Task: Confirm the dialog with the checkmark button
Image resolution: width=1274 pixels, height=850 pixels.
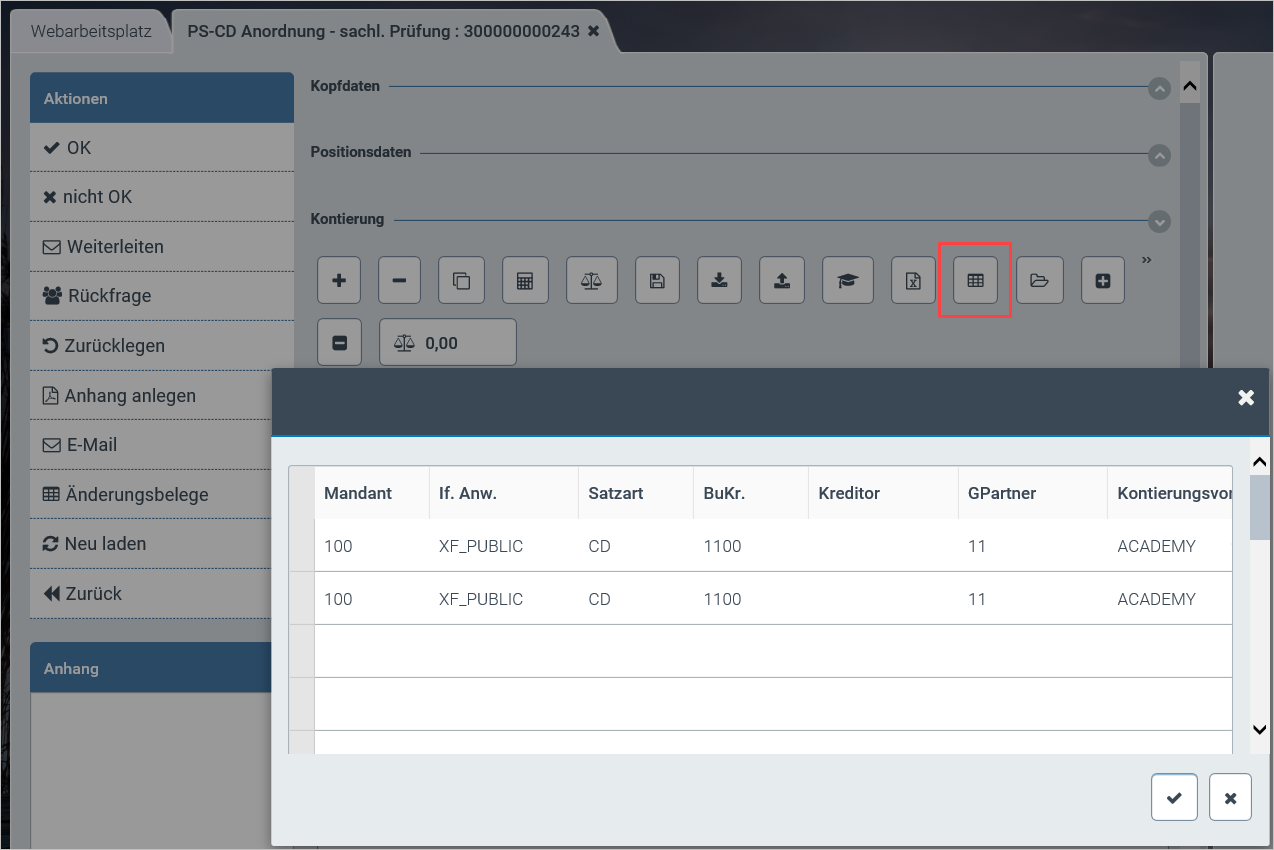Action: click(1174, 798)
